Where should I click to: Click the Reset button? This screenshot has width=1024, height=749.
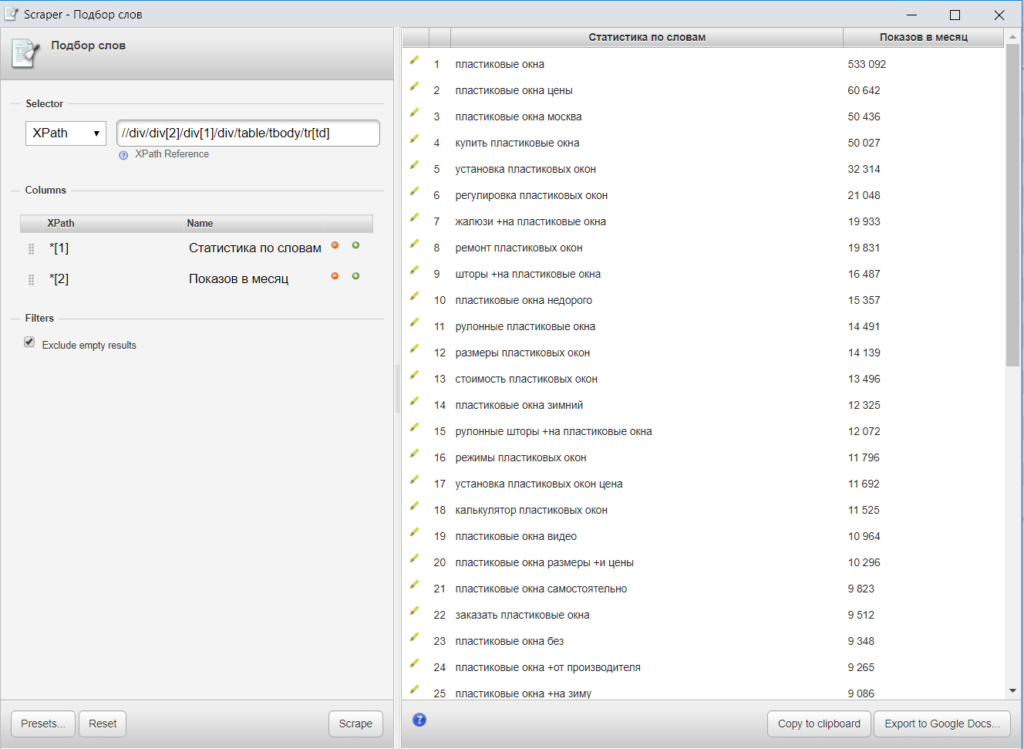(x=103, y=724)
